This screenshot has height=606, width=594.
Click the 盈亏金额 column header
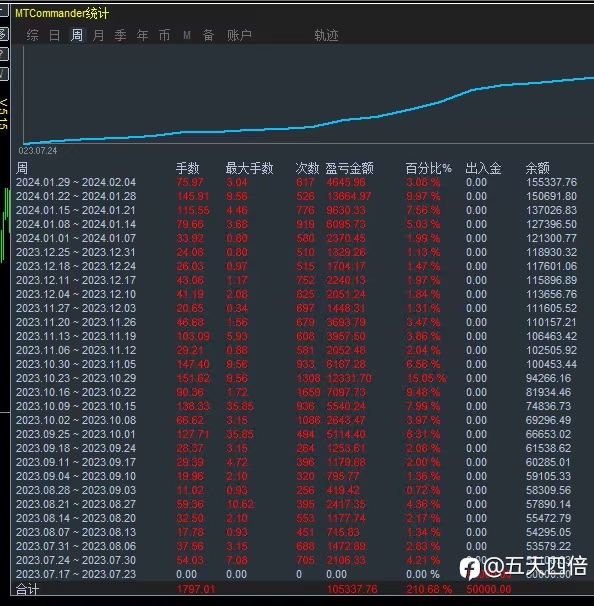coord(349,168)
